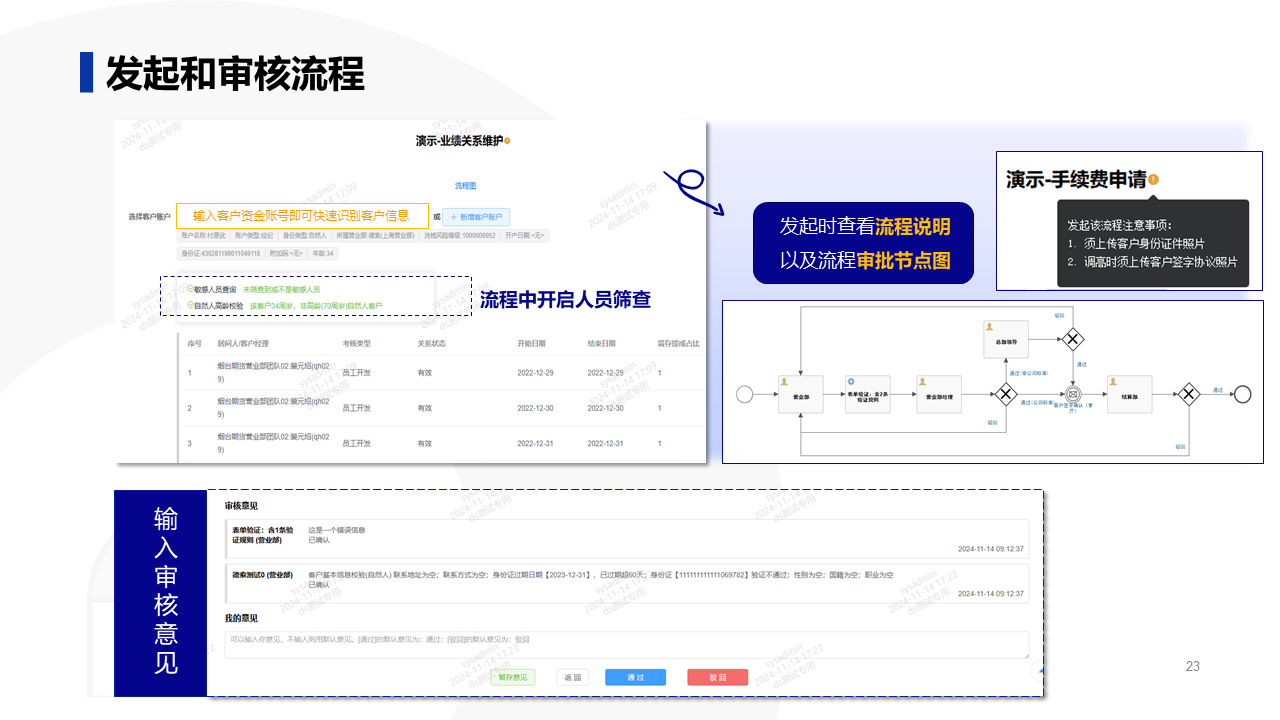Click the 暂存意见 button
Screen dimensions: 1280x720
click(513, 677)
